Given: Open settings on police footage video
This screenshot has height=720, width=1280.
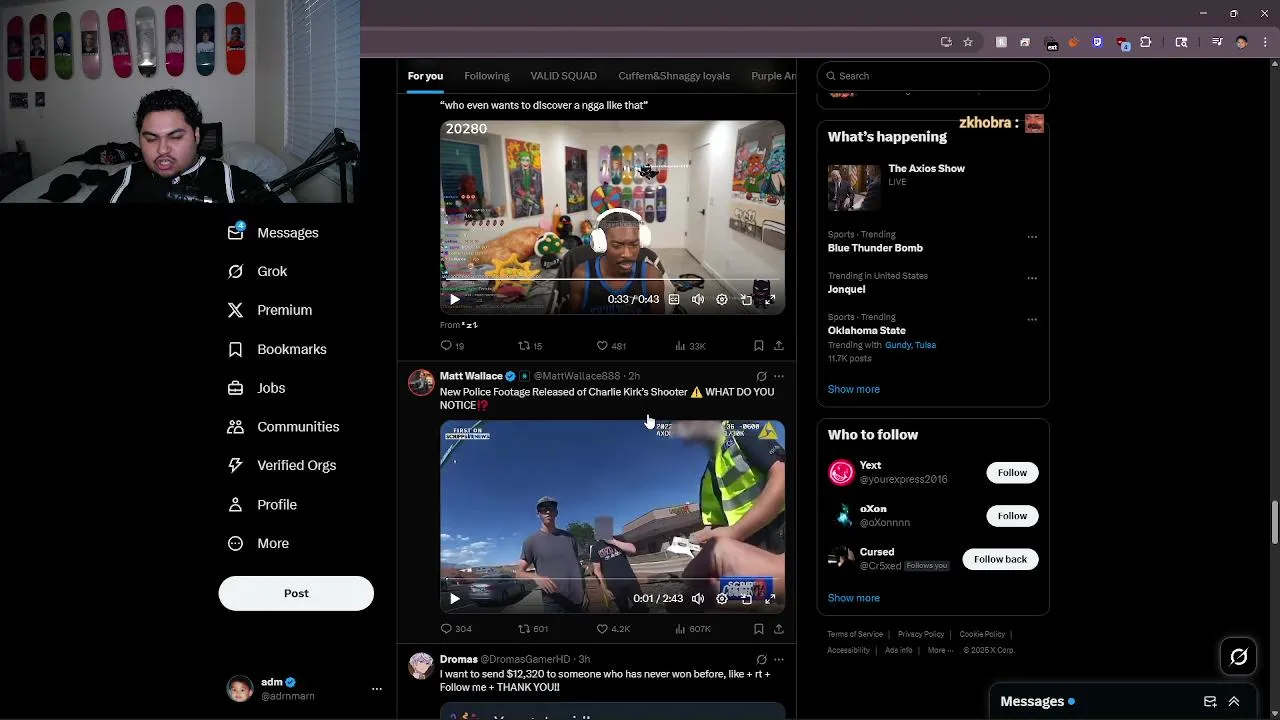Looking at the screenshot, I should pyautogui.click(x=722, y=599).
